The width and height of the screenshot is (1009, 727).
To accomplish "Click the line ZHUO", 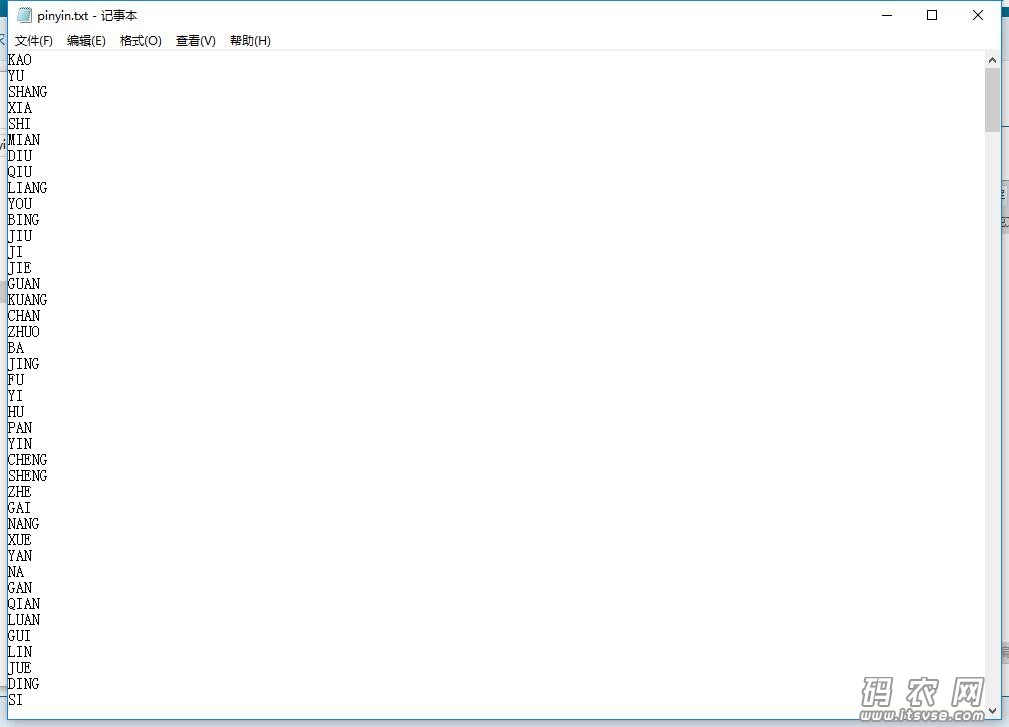I will [23, 332].
